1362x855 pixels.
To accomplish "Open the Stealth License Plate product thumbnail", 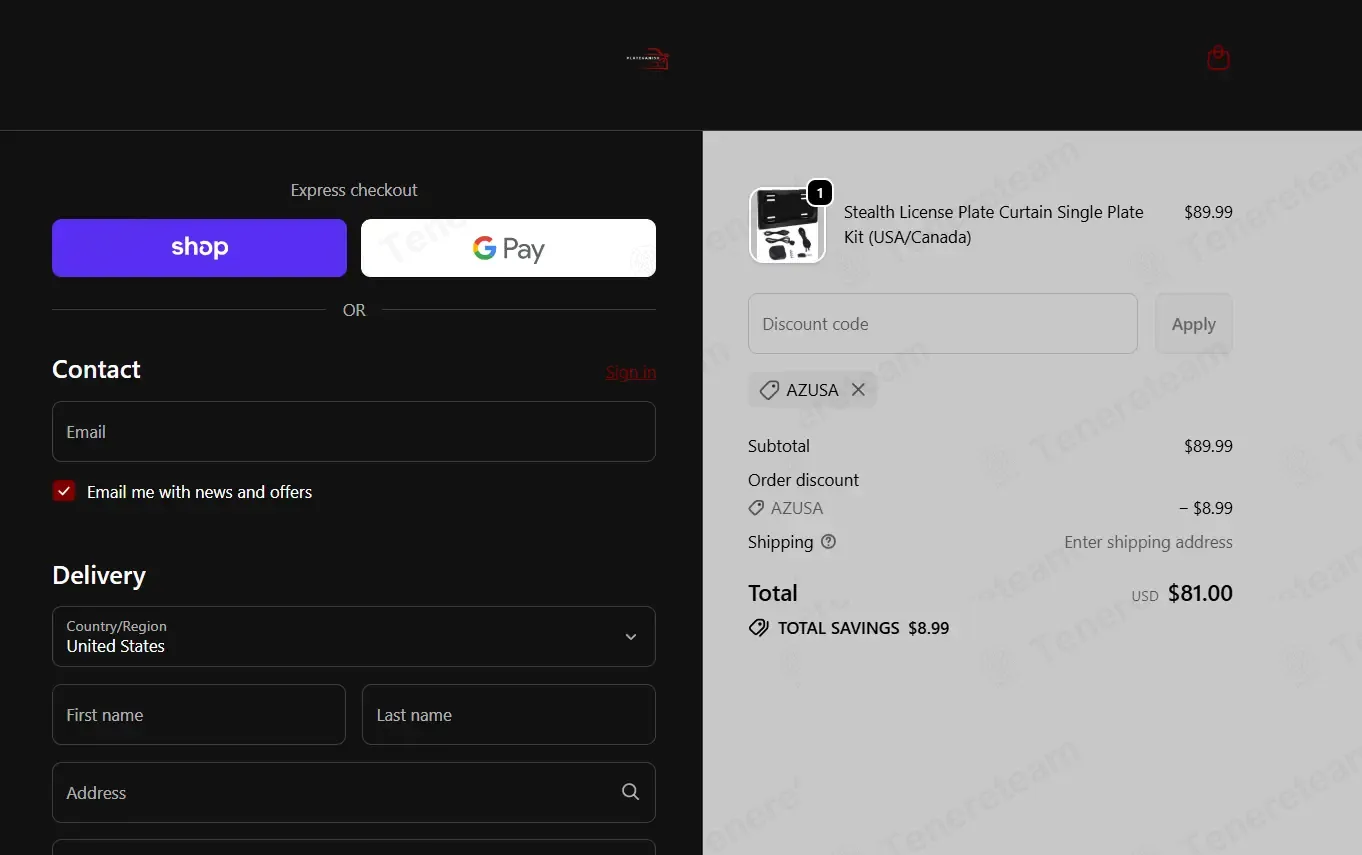I will click(787, 225).
